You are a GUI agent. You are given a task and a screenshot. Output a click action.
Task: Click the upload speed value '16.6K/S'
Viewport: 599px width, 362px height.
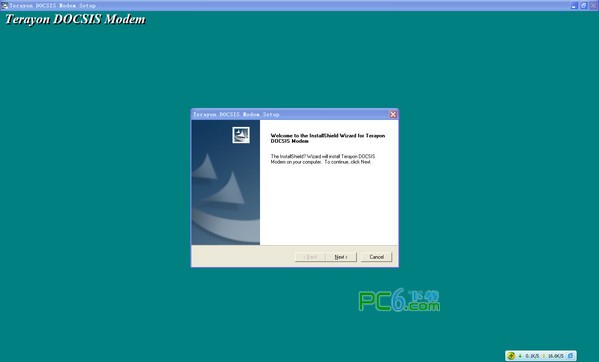[556, 356]
